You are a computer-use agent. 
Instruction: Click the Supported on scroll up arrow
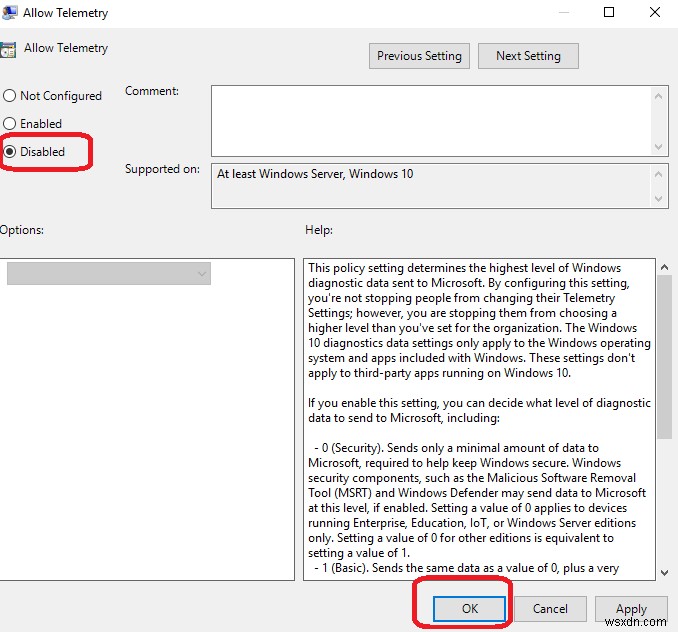point(659,174)
